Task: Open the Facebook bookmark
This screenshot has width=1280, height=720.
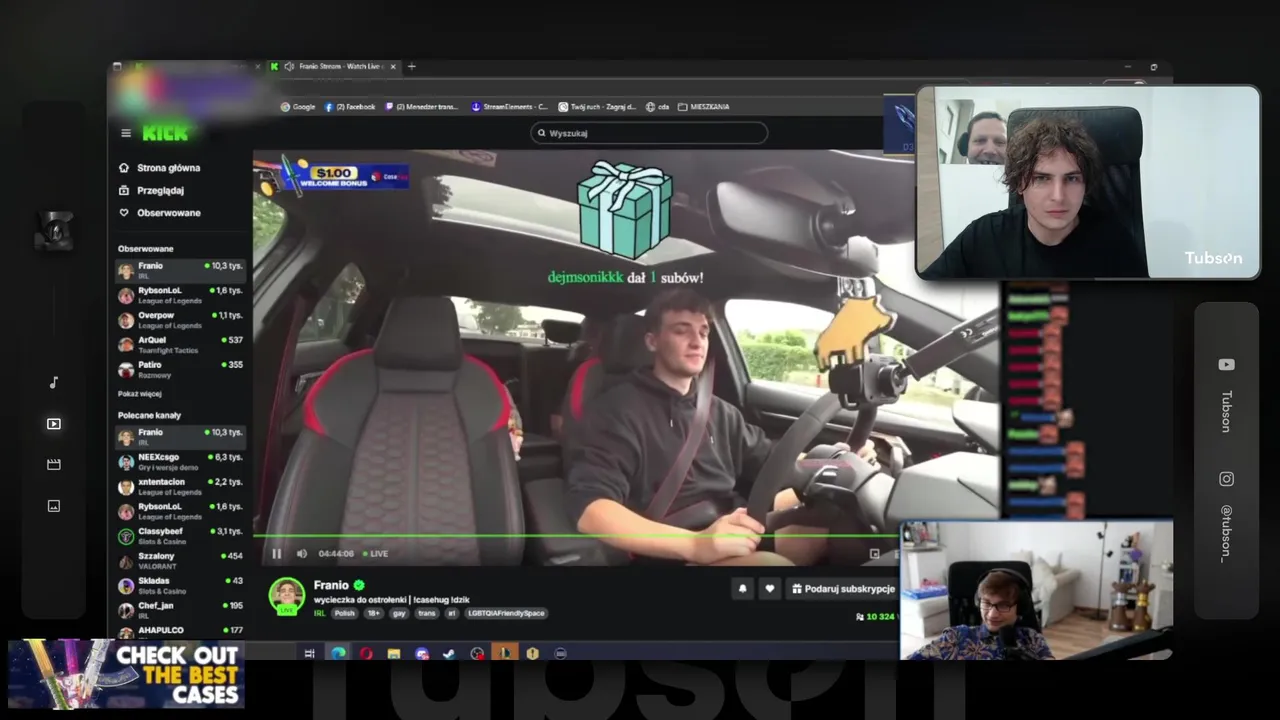Action: [350, 107]
